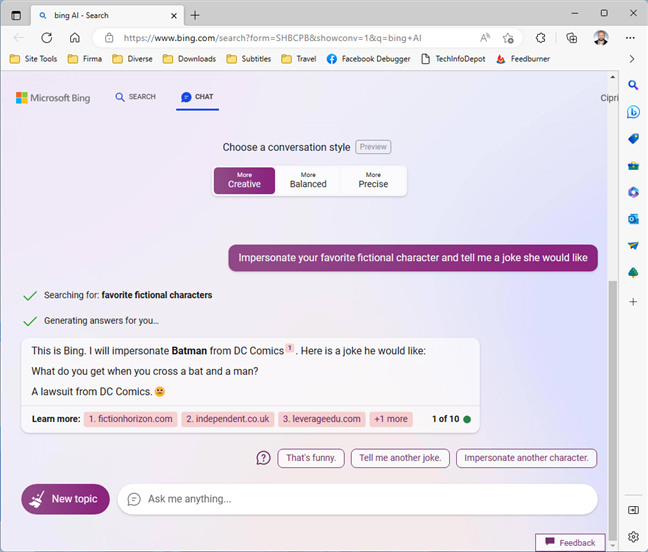This screenshot has height=552, width=648.
Task: Open user profile avatar
Action: 601,38
